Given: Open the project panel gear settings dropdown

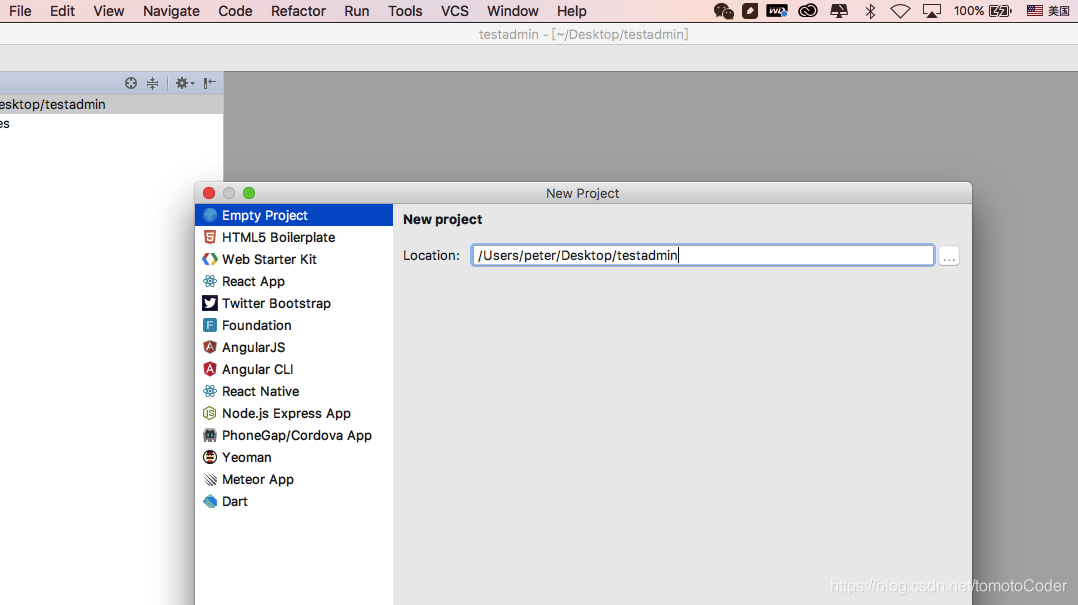Looking at the screenshot, I should coord(184,83).
